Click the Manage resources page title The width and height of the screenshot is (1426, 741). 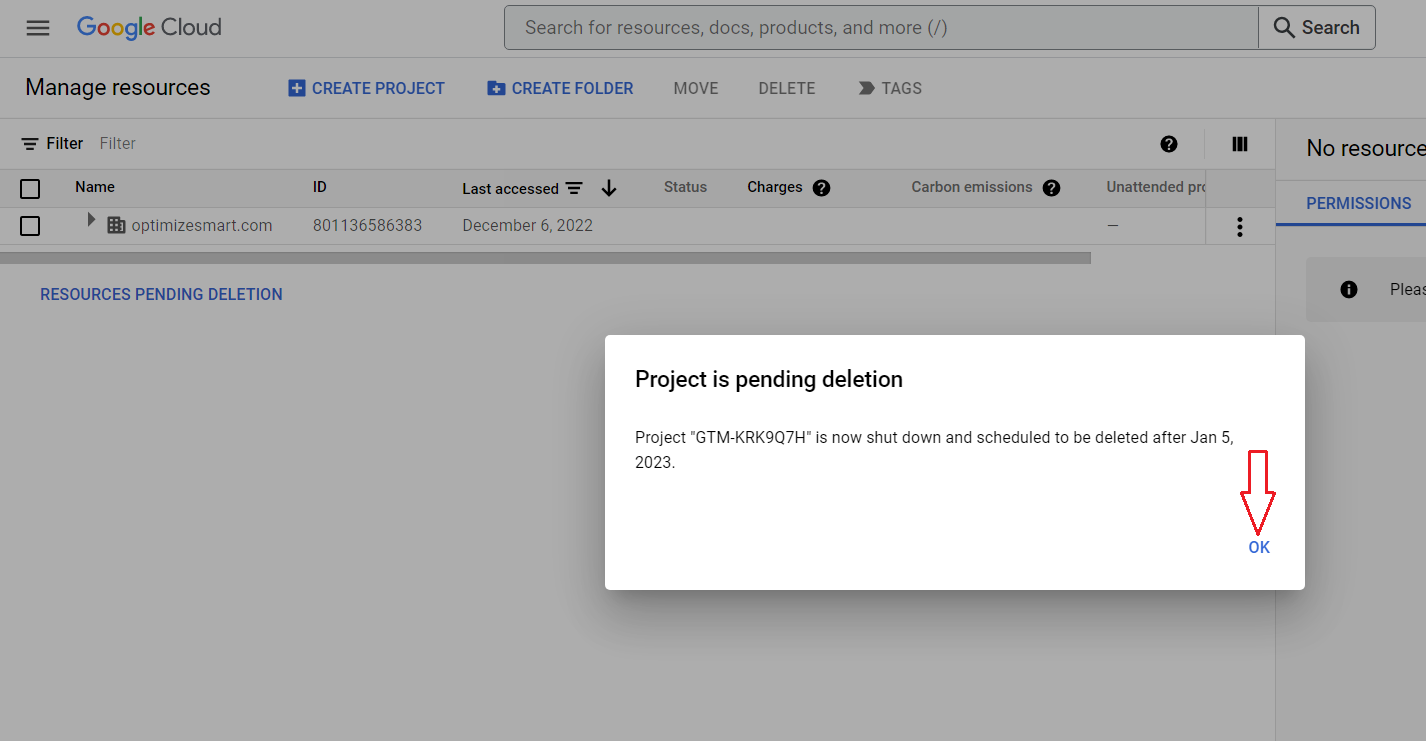tap(118, 88)
